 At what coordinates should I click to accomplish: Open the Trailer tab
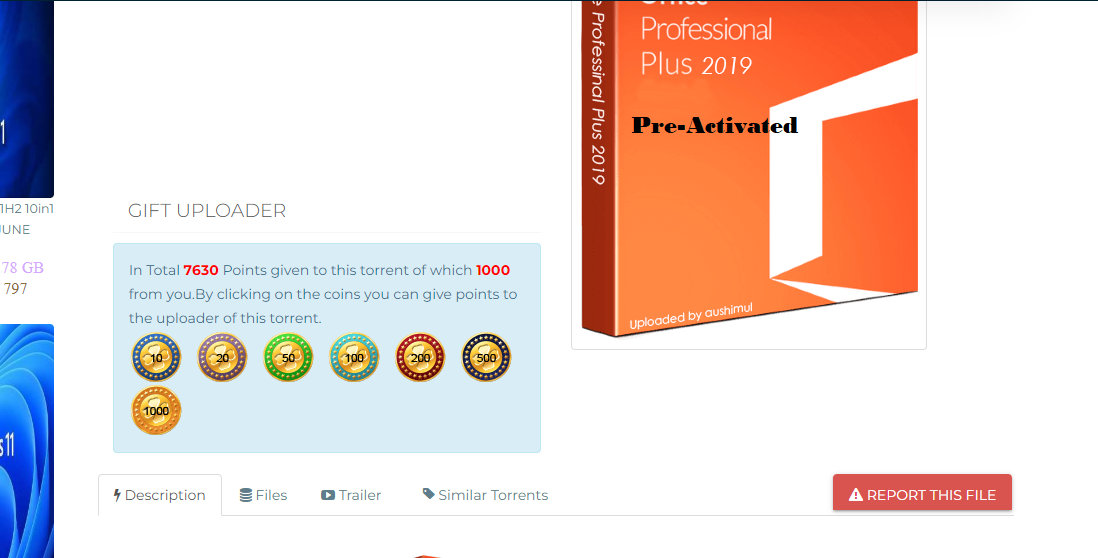(x=351, y=495)
